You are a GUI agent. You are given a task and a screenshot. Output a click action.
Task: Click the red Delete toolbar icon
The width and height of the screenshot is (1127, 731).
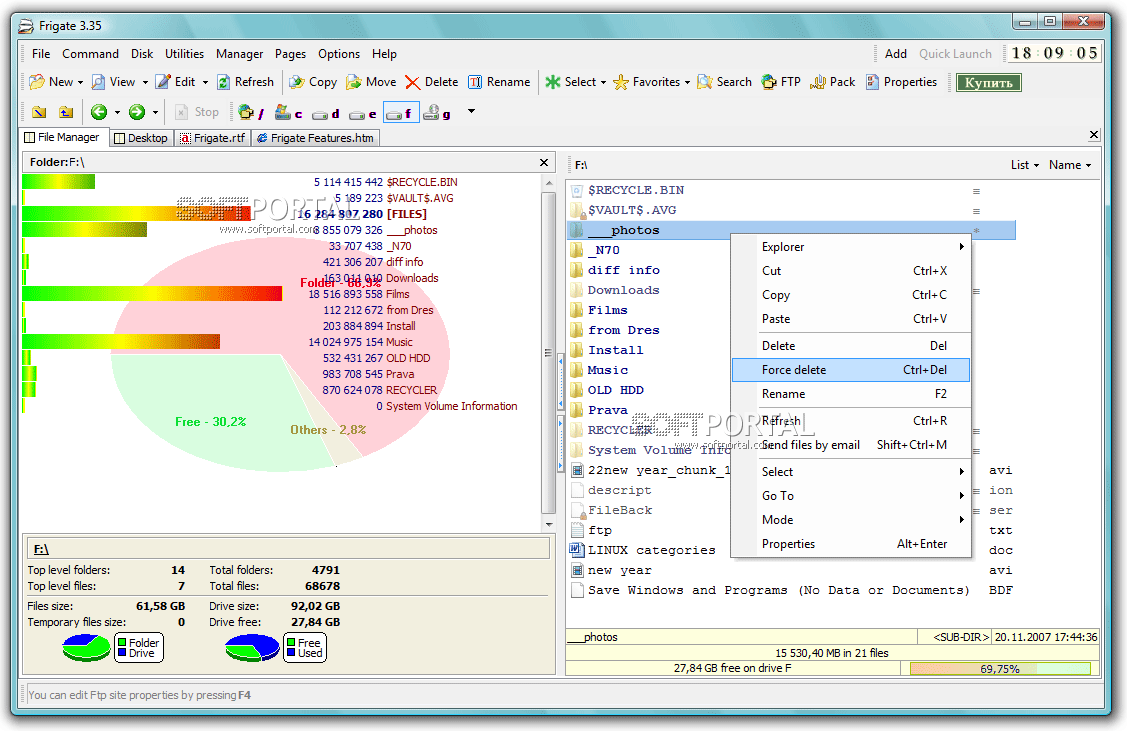pos(413,82)
